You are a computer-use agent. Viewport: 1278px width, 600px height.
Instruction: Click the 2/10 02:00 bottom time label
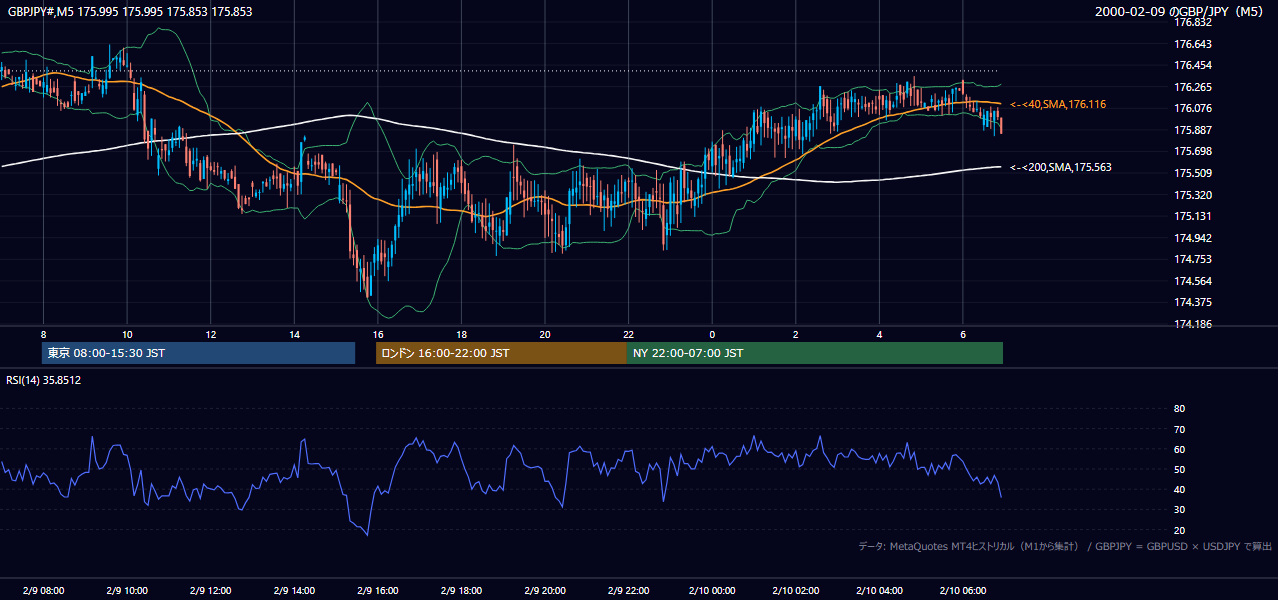pos(795,590)
